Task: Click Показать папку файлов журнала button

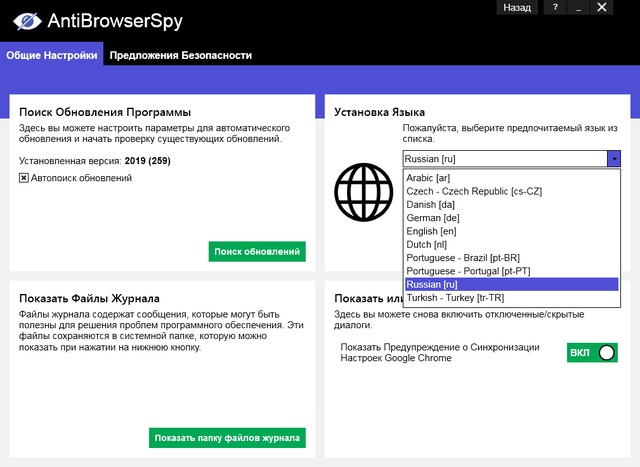Action: coord(227,438)
